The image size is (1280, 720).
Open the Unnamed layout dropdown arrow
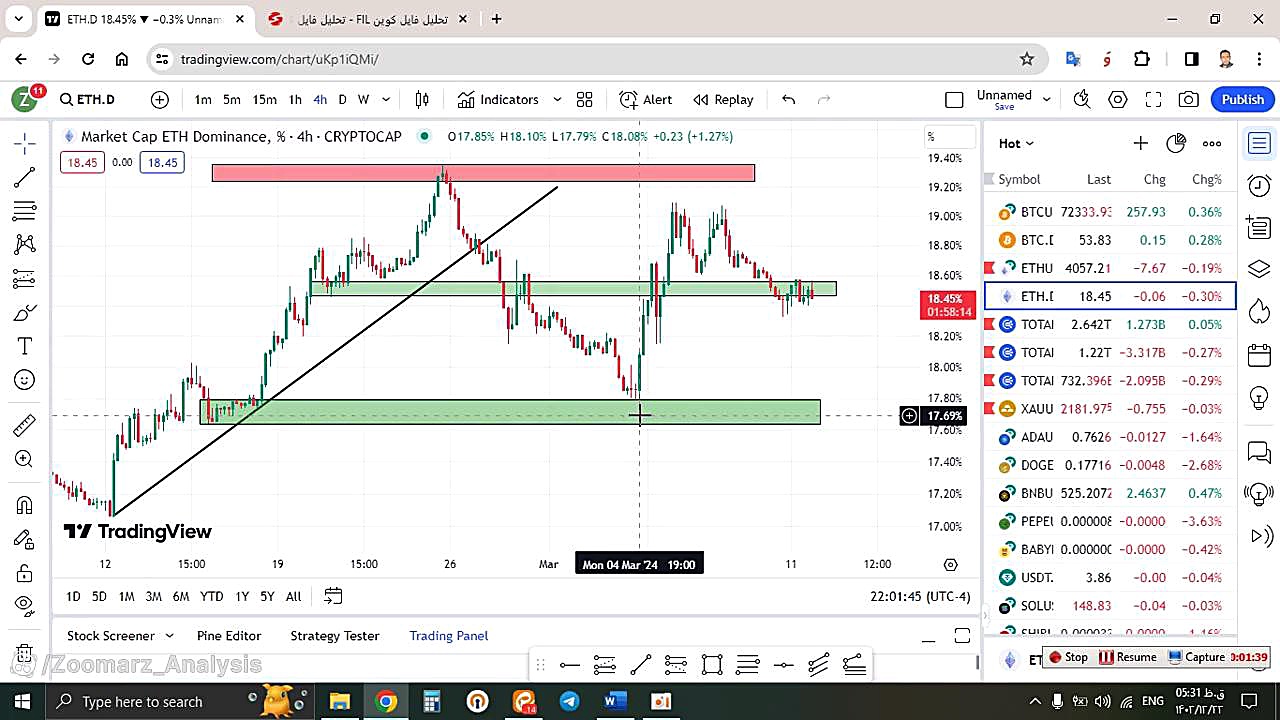[x=1046, y=99]
